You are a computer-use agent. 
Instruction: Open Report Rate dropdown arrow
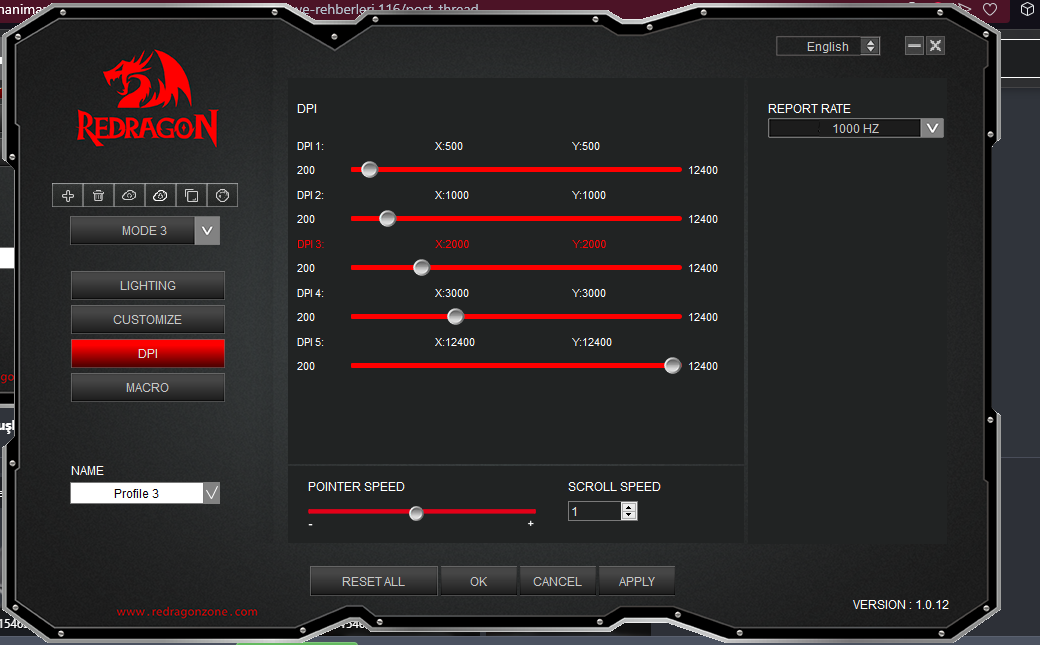pyautogui.click(x=932, y=128)
